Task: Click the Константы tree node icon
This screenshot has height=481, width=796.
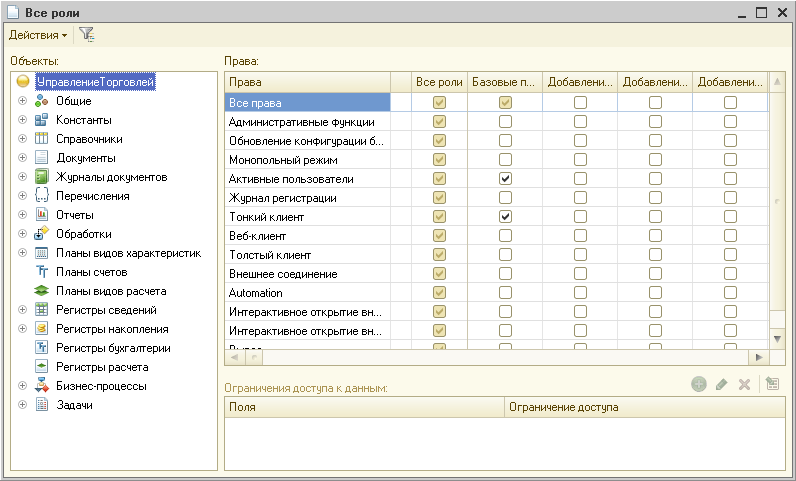Action: click(x=42, y=120)
